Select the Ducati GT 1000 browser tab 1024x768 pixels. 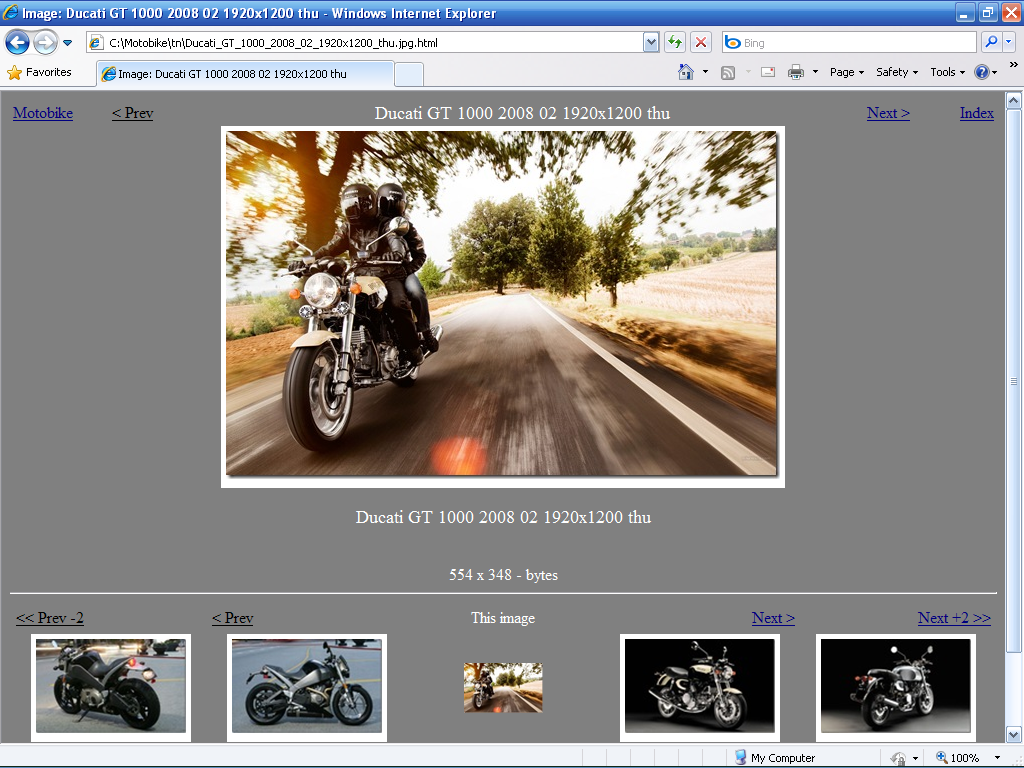[245, 74]
